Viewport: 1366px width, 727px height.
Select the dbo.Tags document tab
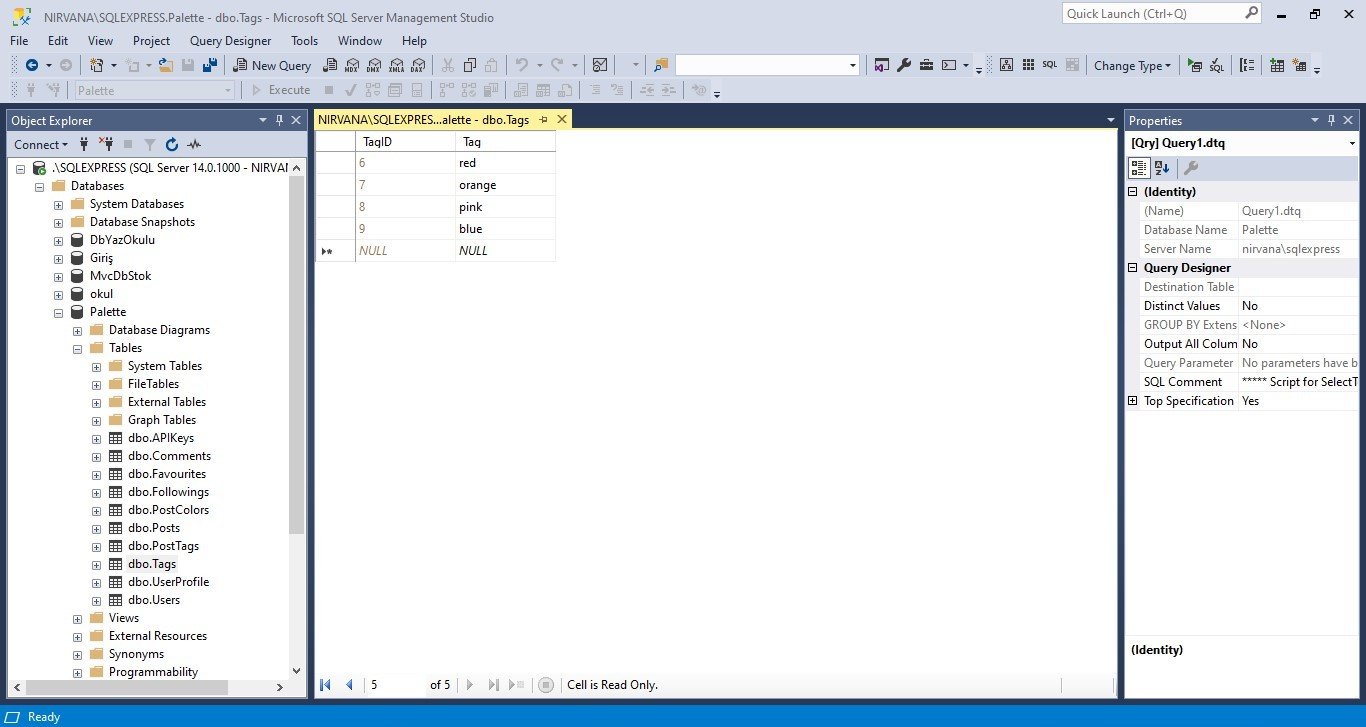click(x=424, y=120)
